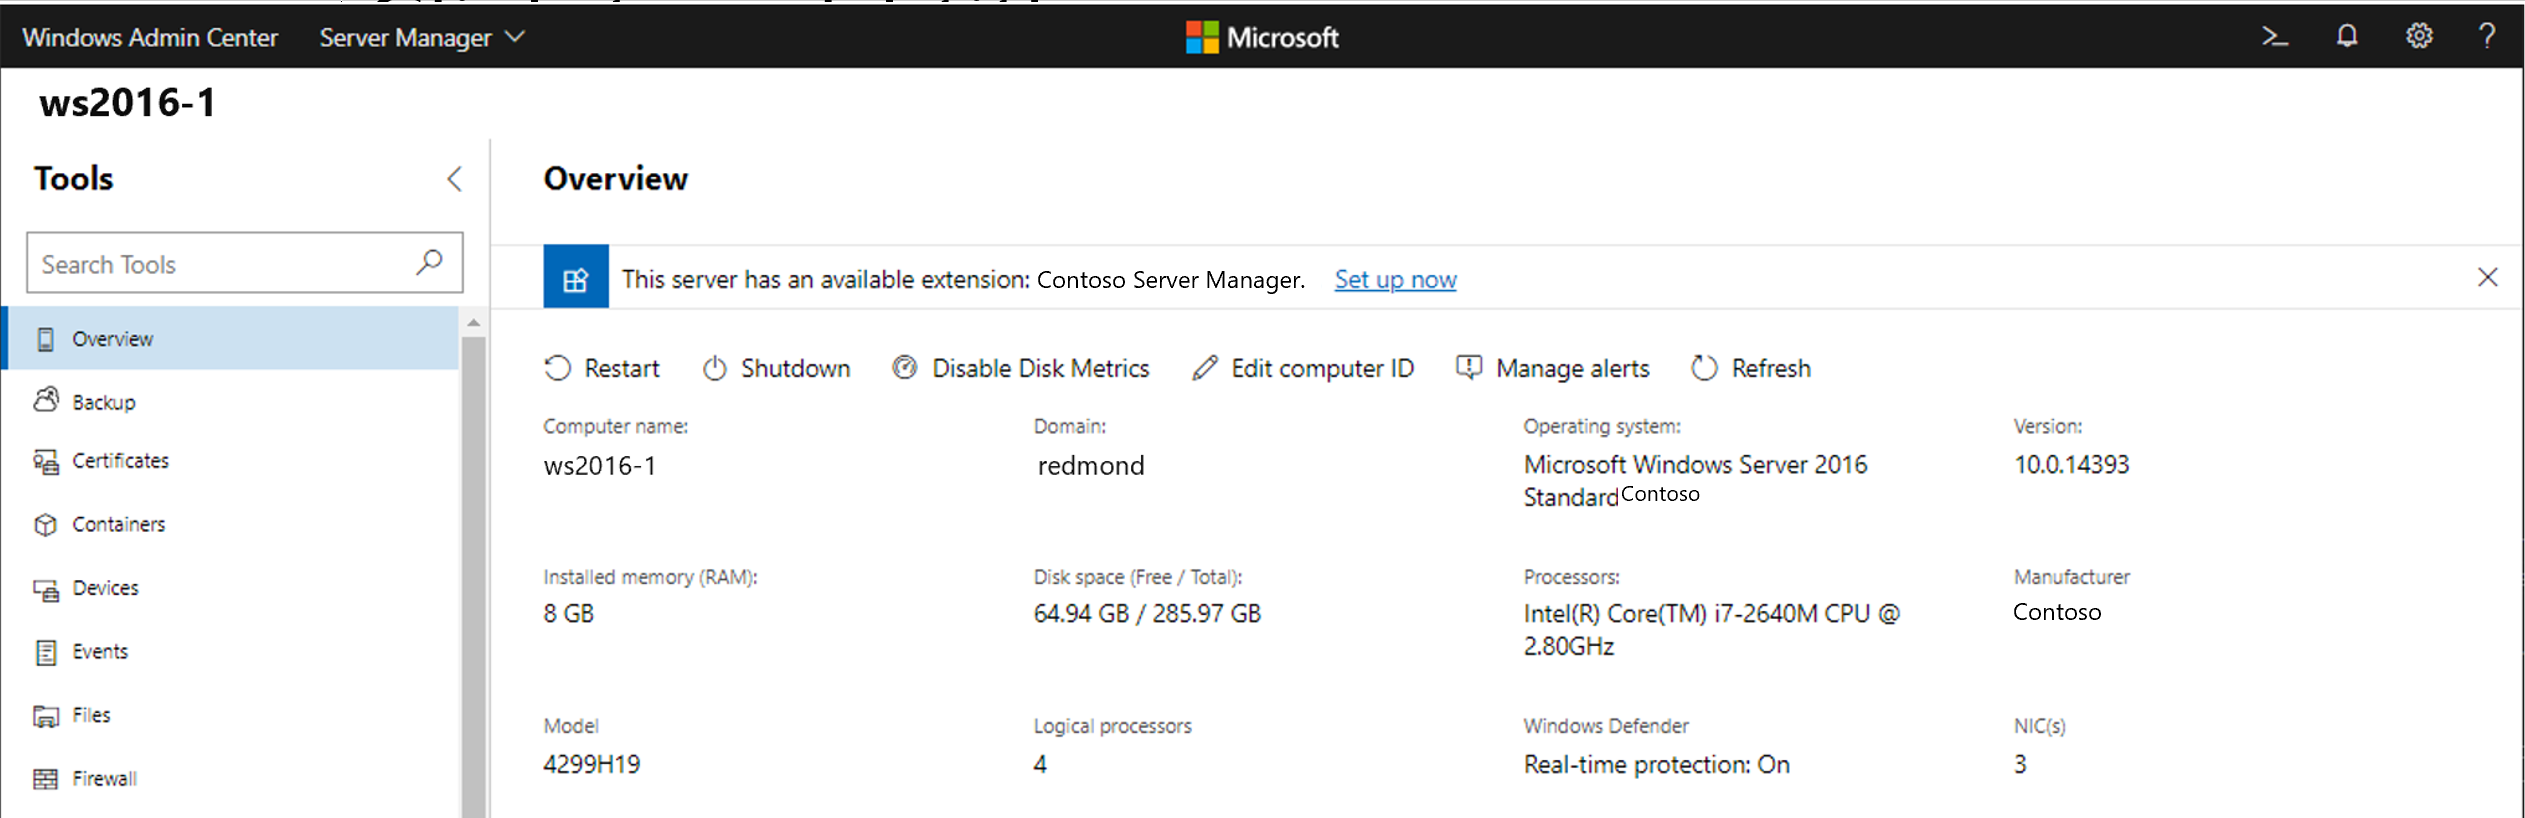Image resolution: width=2525 pixels, height=818 pixels.
Task: Click Real-time protection: On text
Action: [x=1656, y=765]
